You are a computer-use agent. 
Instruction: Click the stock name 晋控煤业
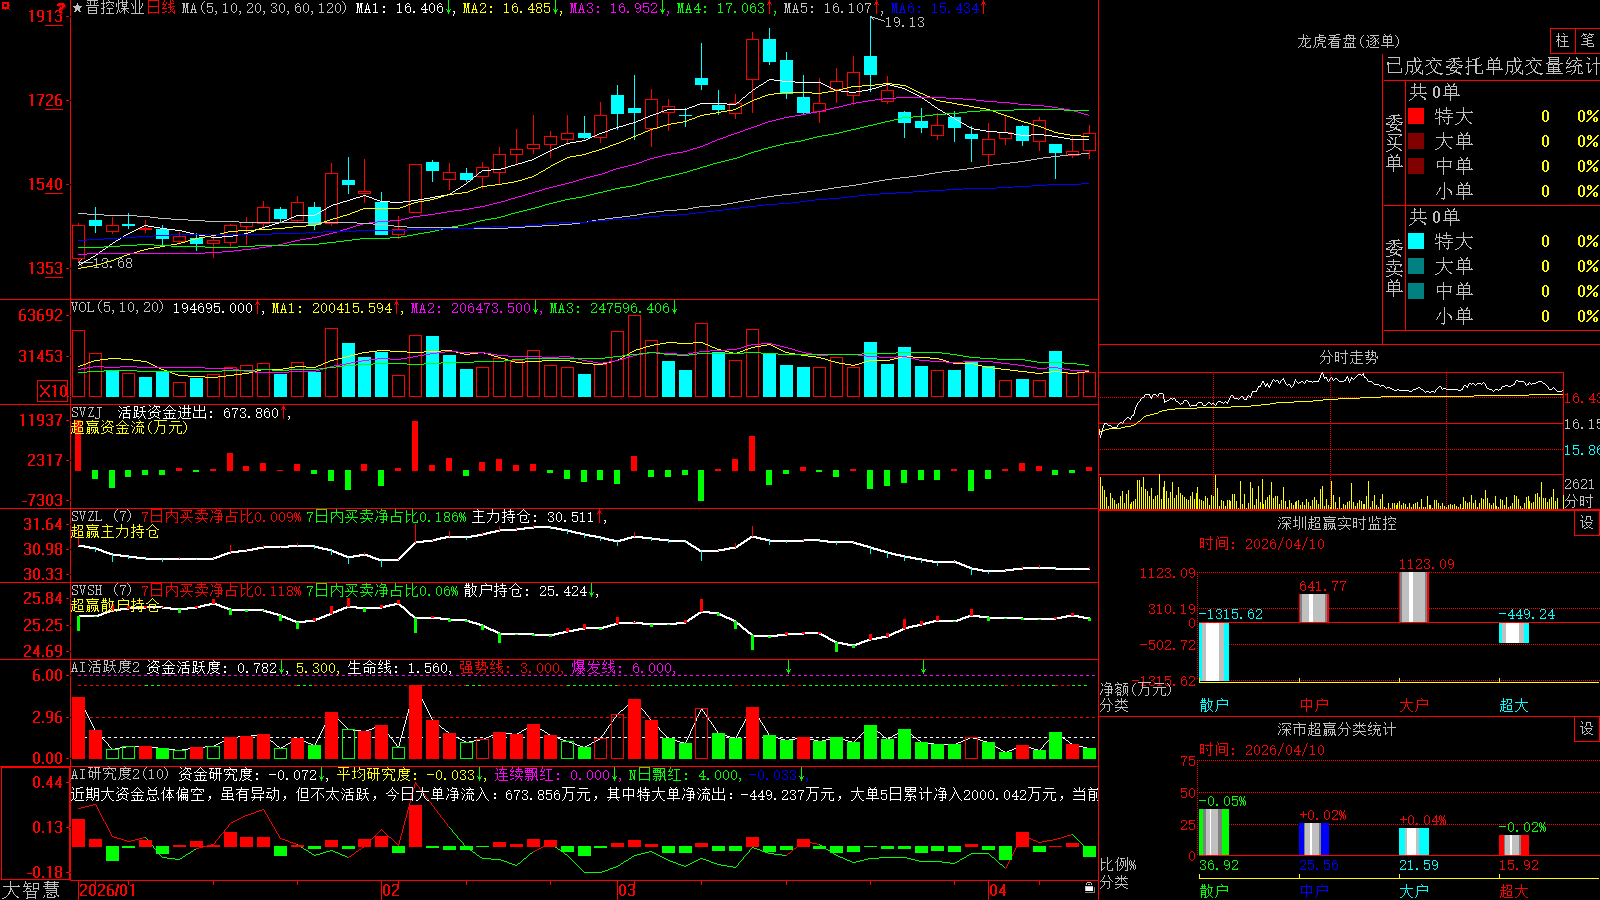(x=115, y=8)
